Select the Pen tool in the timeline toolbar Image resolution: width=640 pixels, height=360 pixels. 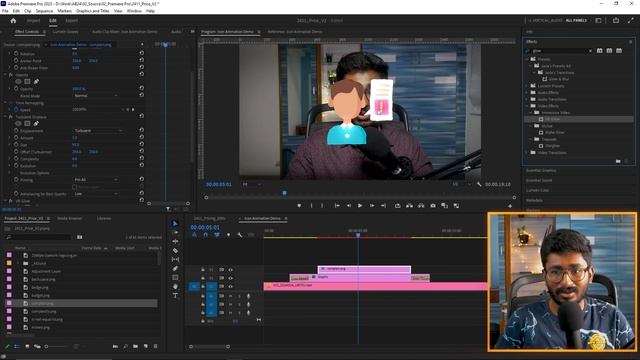tap(175, 269)
